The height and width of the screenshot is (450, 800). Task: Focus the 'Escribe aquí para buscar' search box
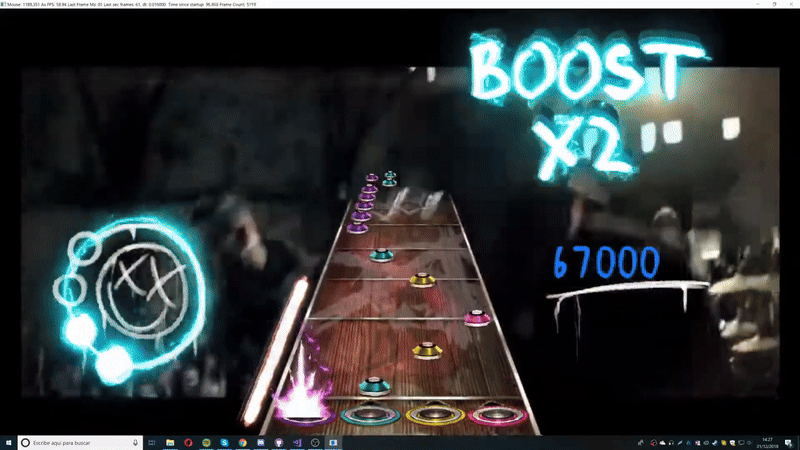(x=79, y=443)
